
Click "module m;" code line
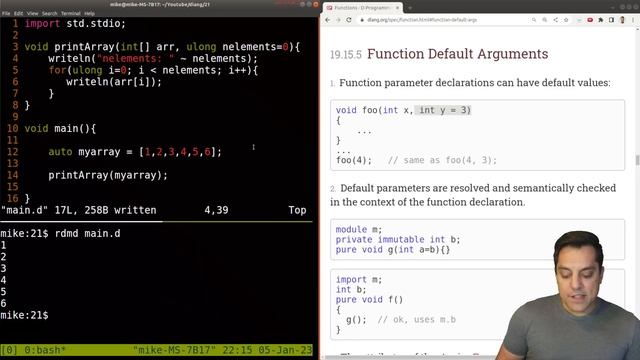[x=359, y=229]
